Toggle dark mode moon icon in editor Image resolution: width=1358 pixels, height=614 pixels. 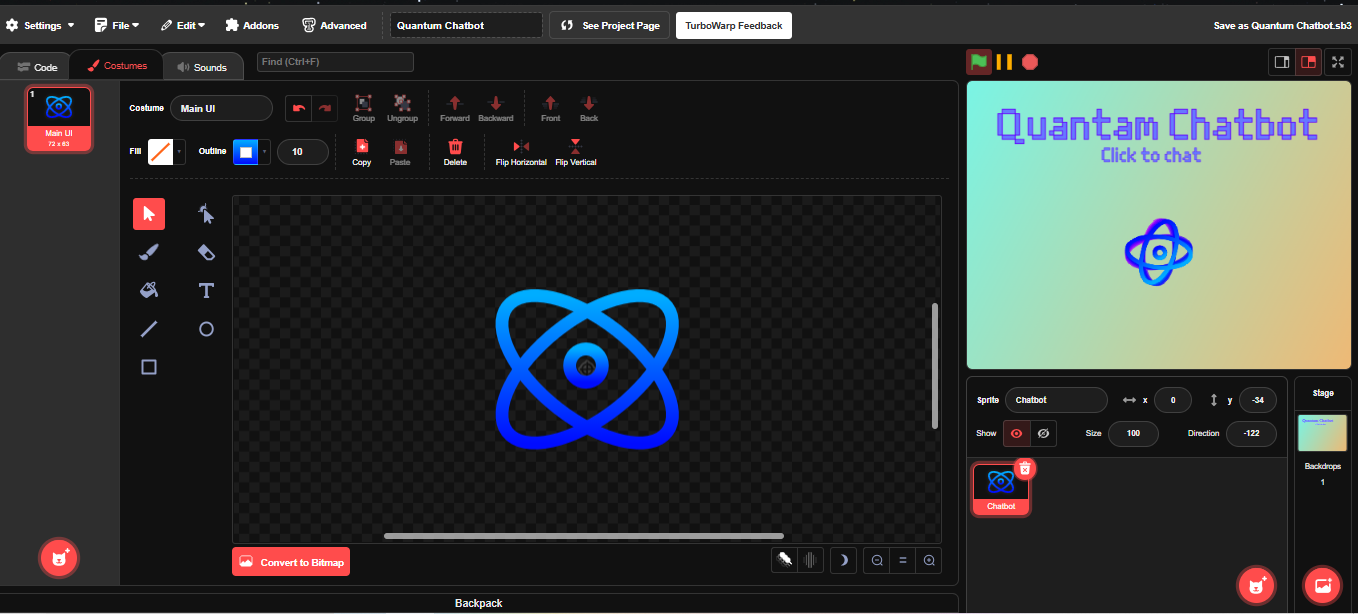843,561
